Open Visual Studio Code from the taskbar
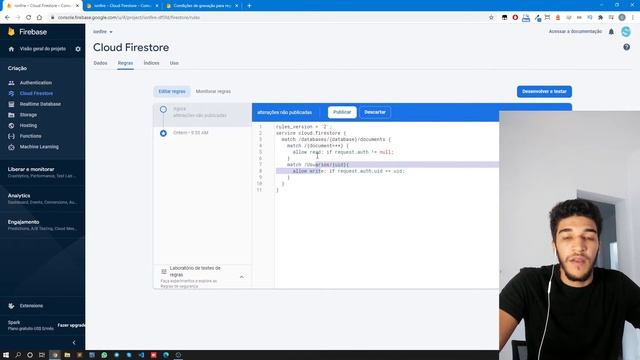640x360 pixels. click(x=141, y=355)
